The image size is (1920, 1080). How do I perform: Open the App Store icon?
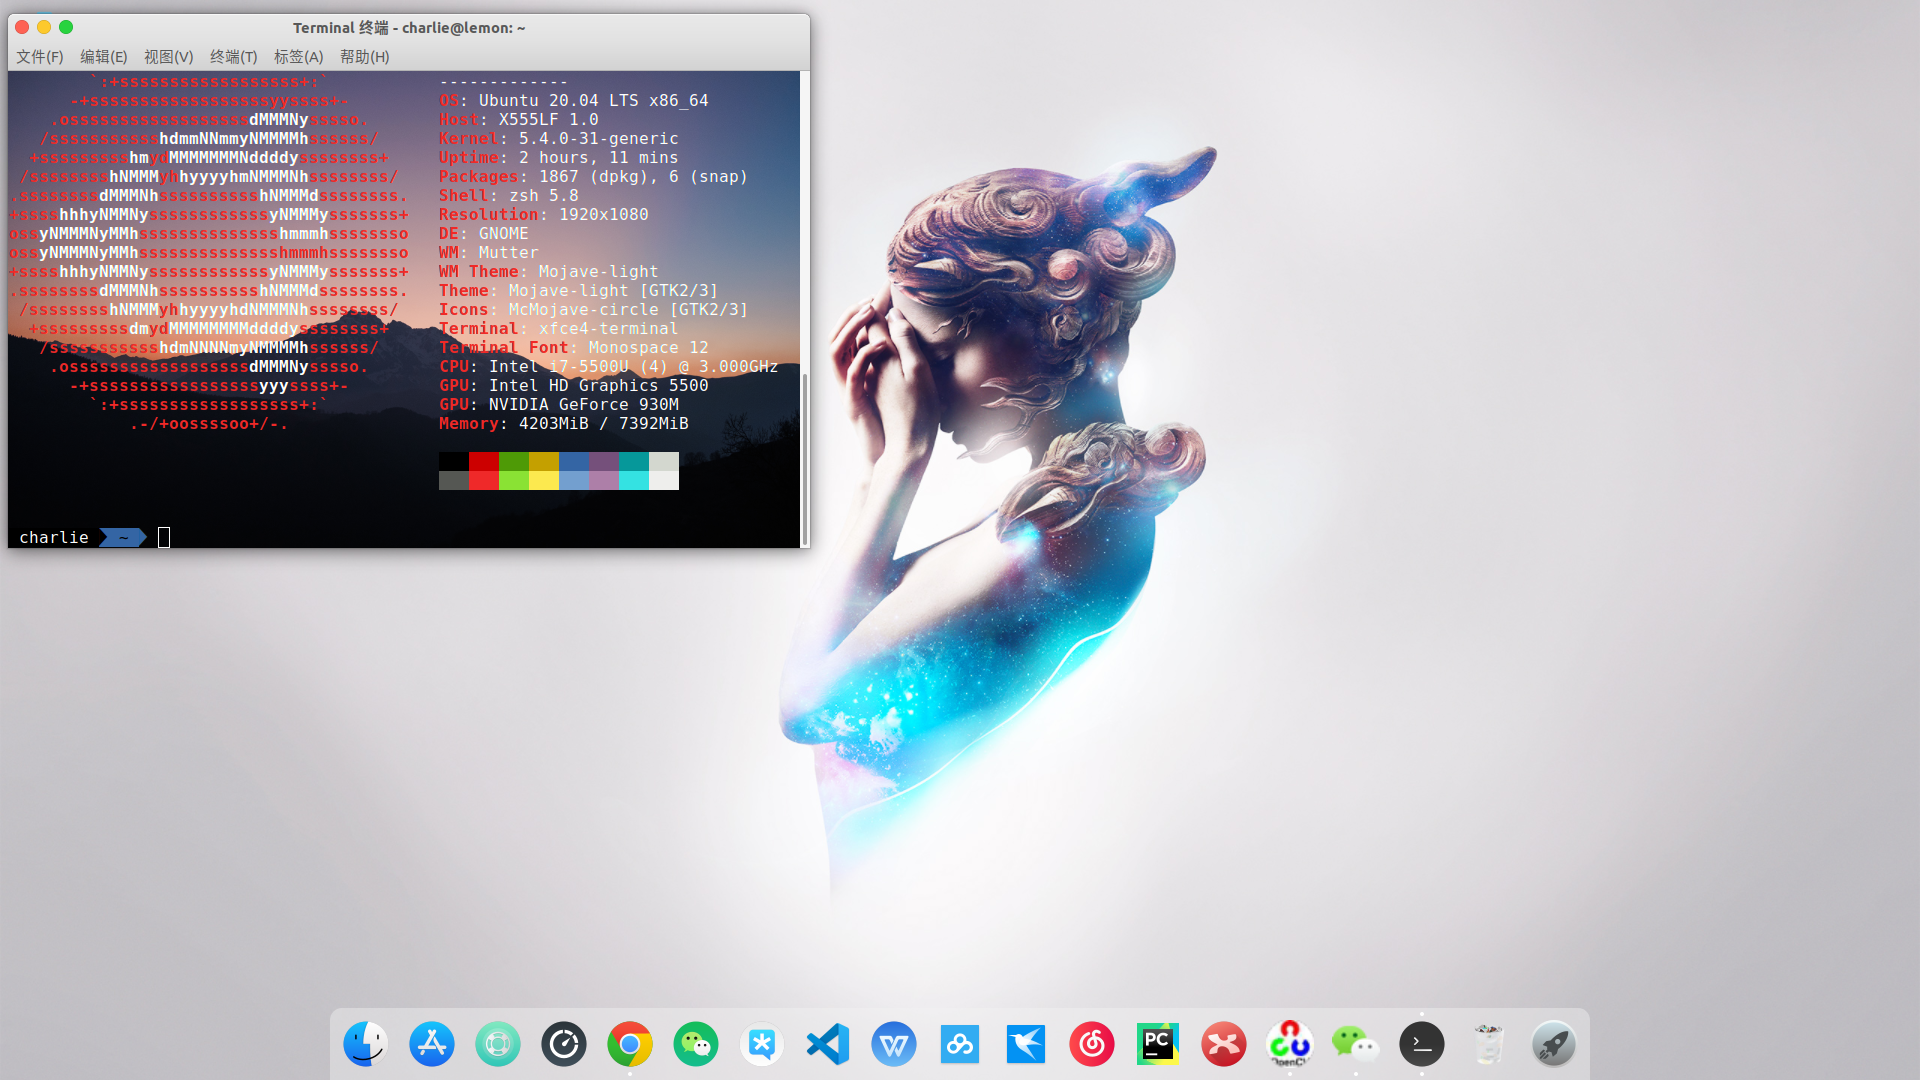pyautogui.click(x=431, y=1044)
